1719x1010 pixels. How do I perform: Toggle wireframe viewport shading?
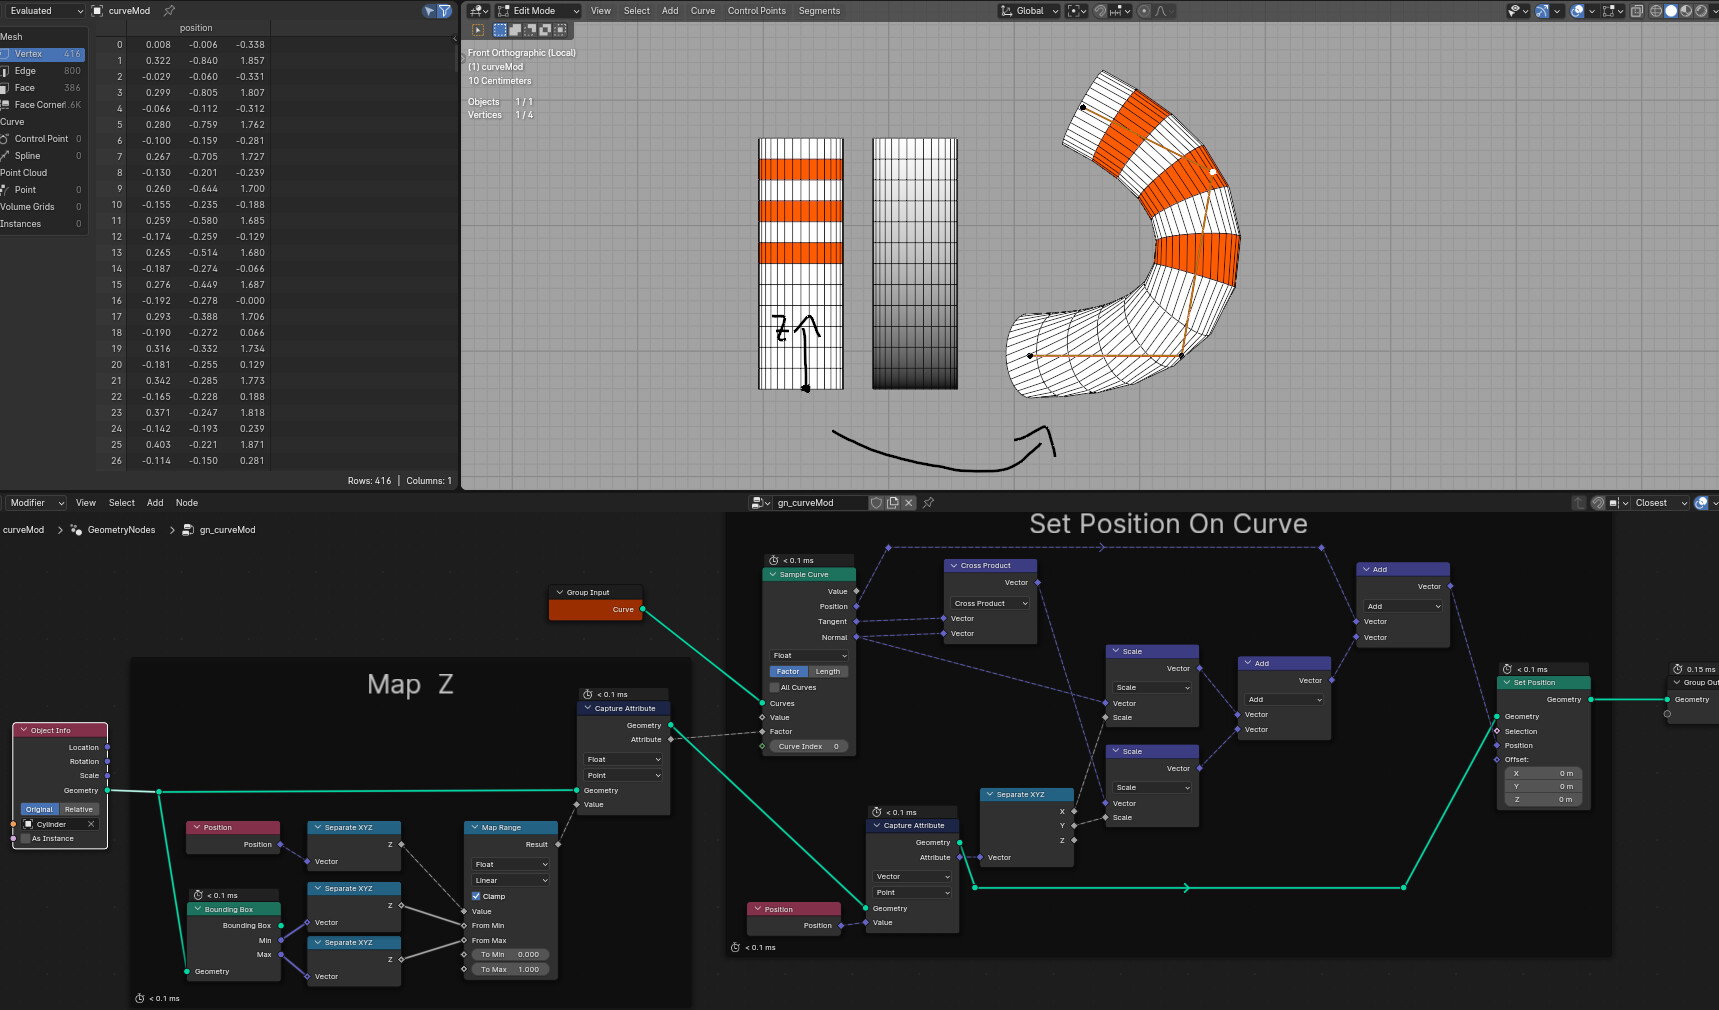[x=1656, y=11]
